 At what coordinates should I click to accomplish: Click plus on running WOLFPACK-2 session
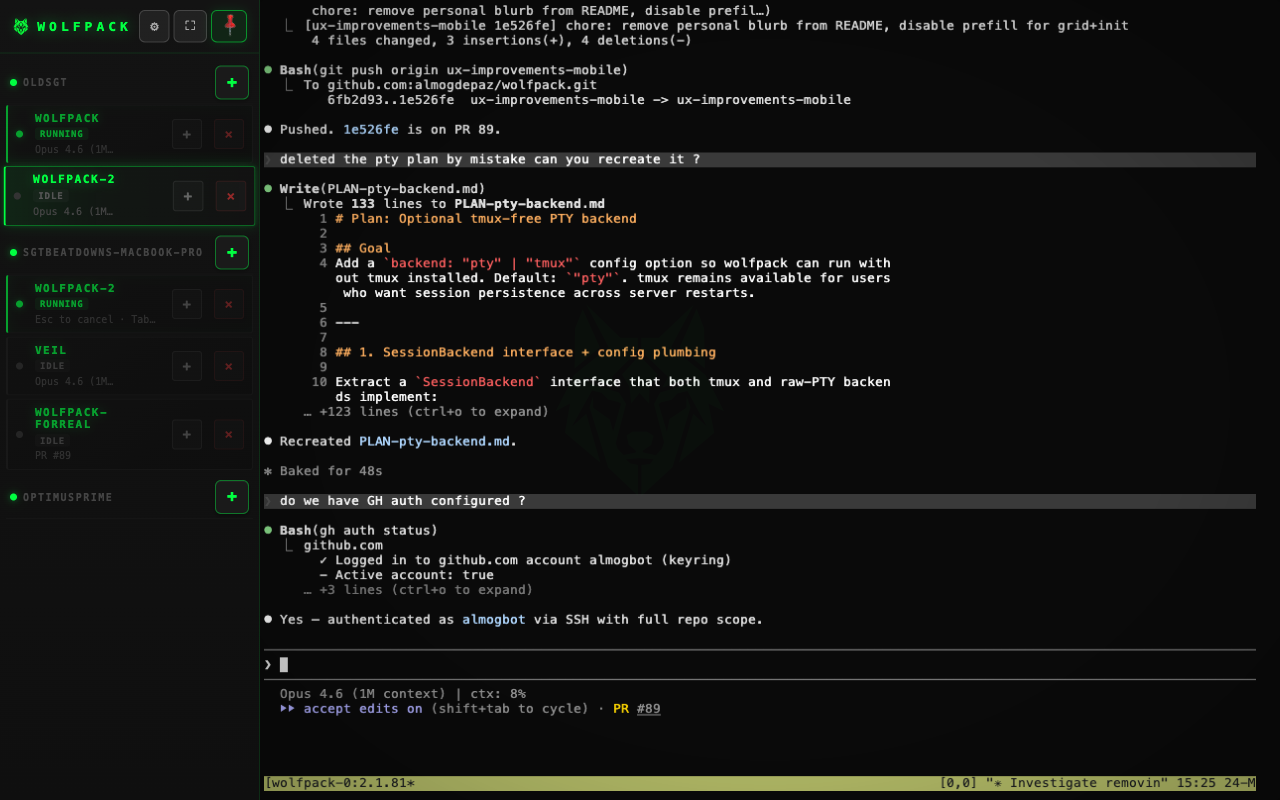click(187, 304)
